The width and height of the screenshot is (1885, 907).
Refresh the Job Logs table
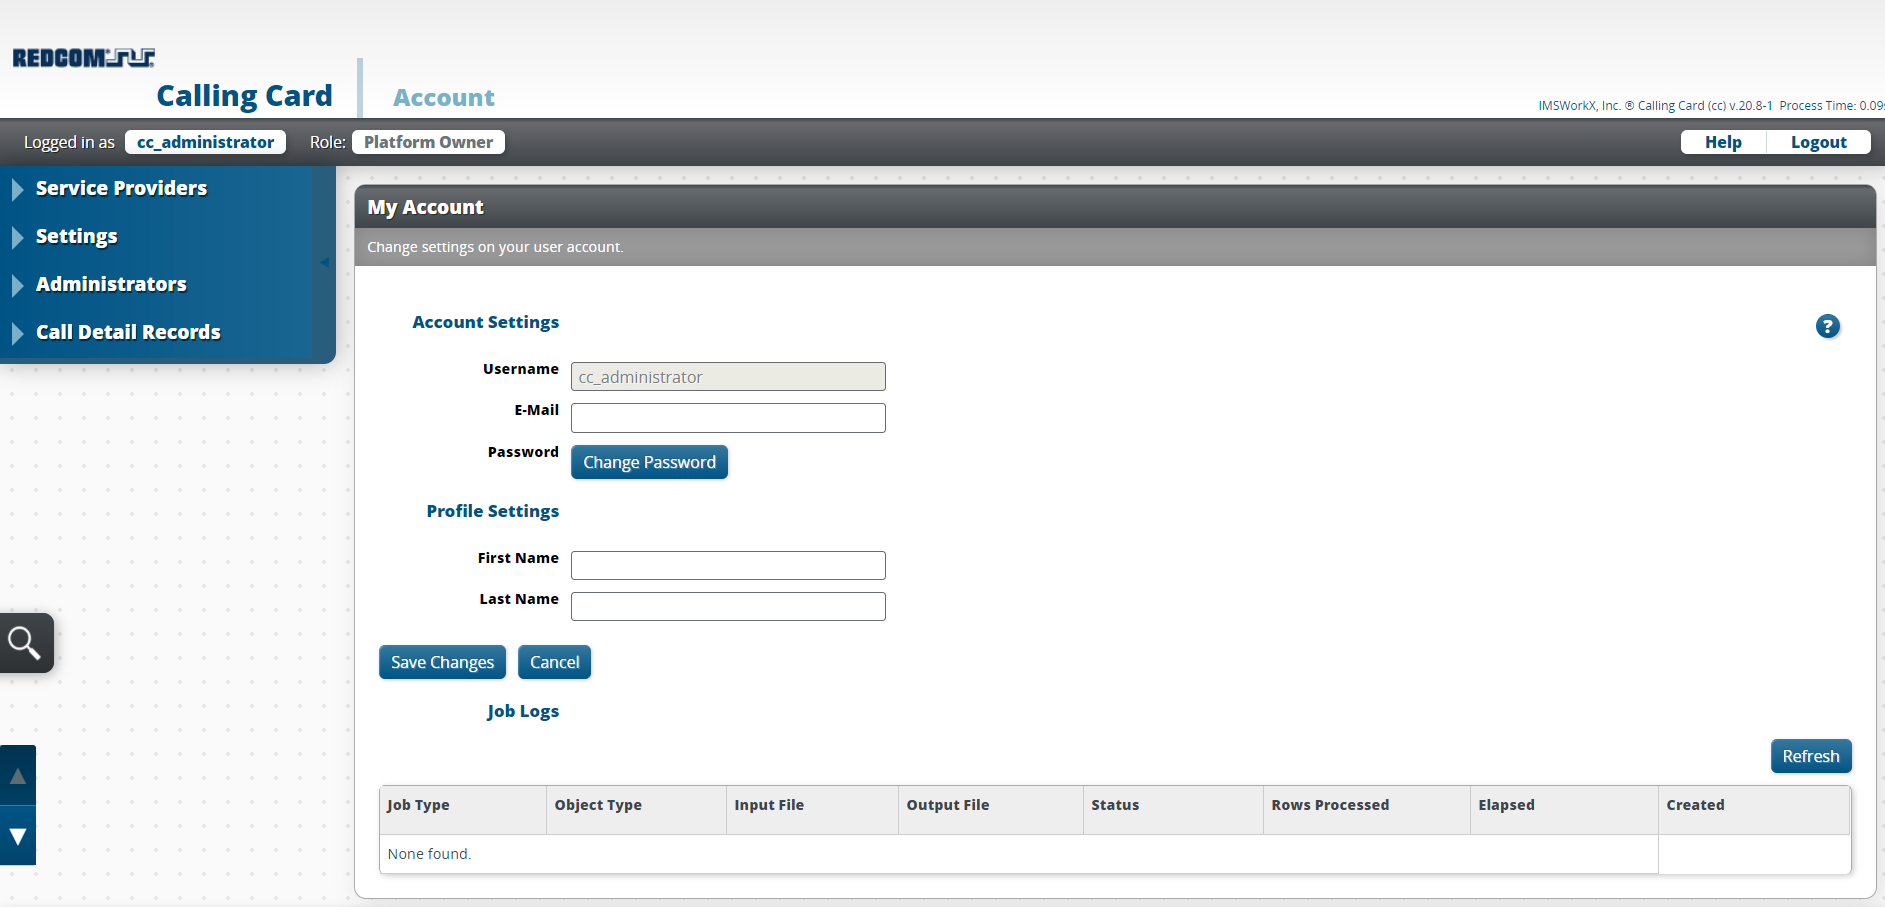1810,756
